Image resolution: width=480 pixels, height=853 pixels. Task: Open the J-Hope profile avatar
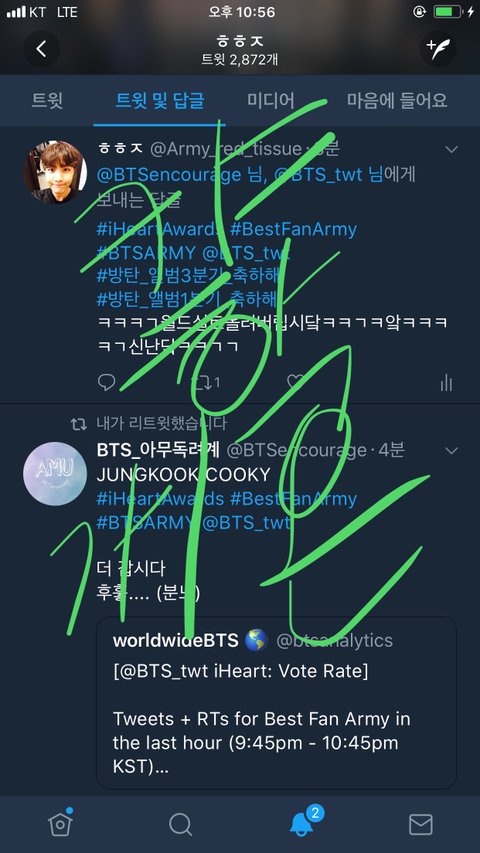coord(55,172)
